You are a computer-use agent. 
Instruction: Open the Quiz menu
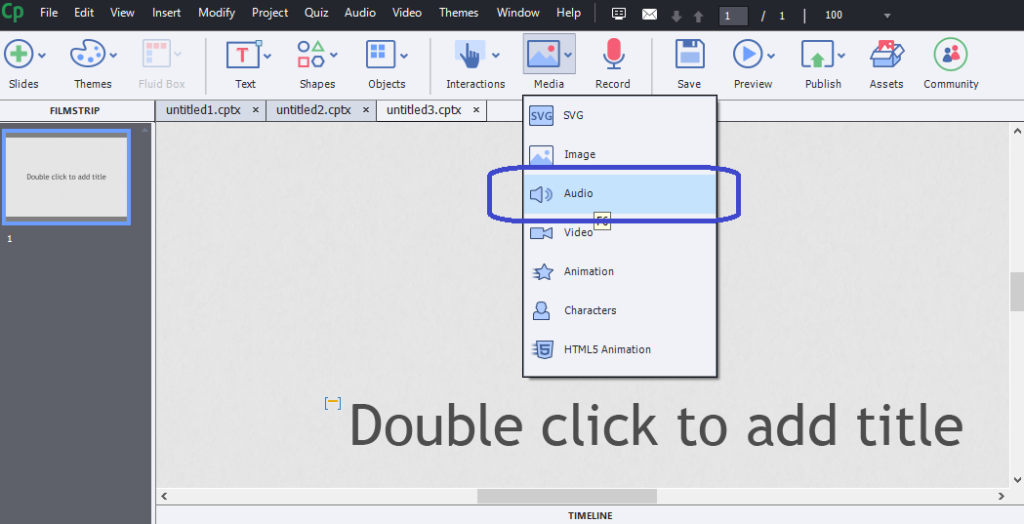coord(316,12)
